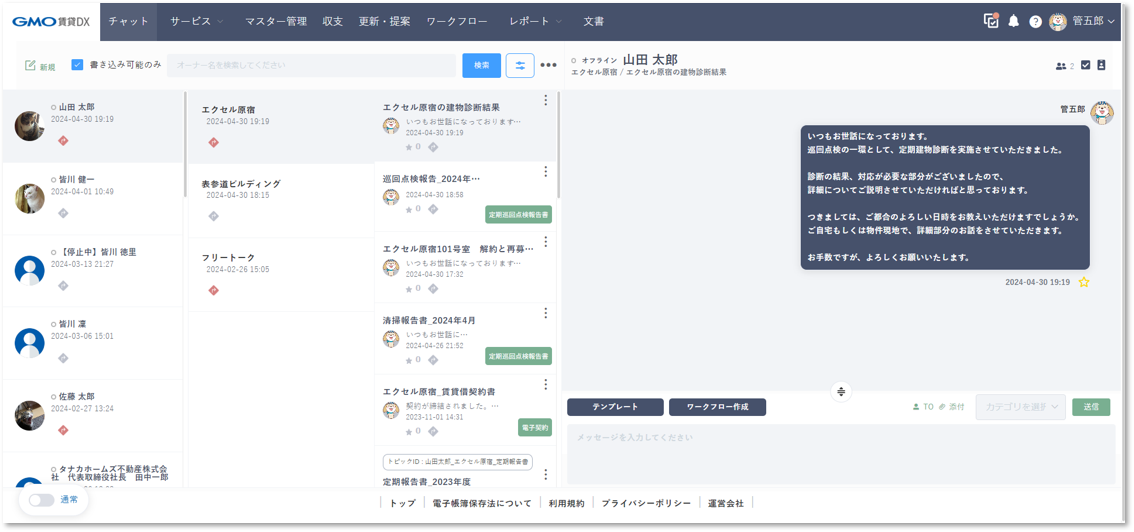1134x532 pixels.
Task: Click the red diamond icon under 山田 太郎
Action: click(63, 141)
